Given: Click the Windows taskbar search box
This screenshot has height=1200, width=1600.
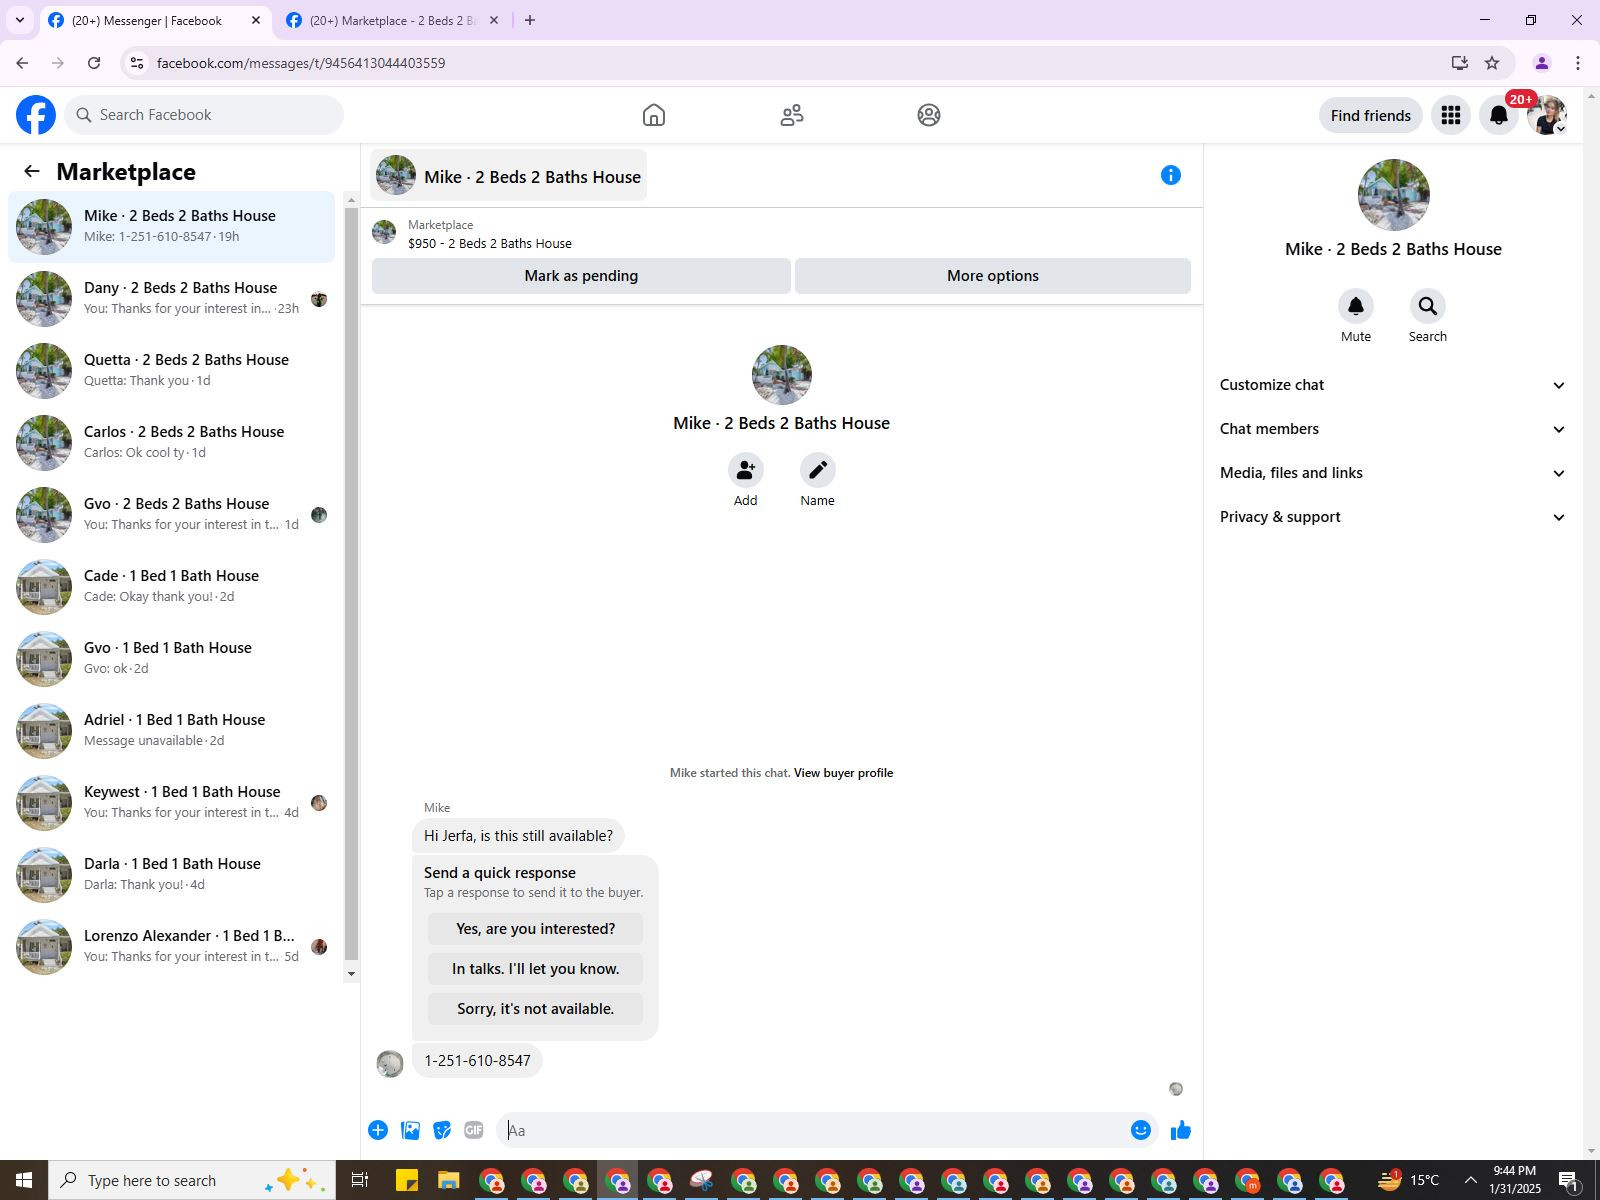Looking at the screenshot, I should (x=190, y=1181).
